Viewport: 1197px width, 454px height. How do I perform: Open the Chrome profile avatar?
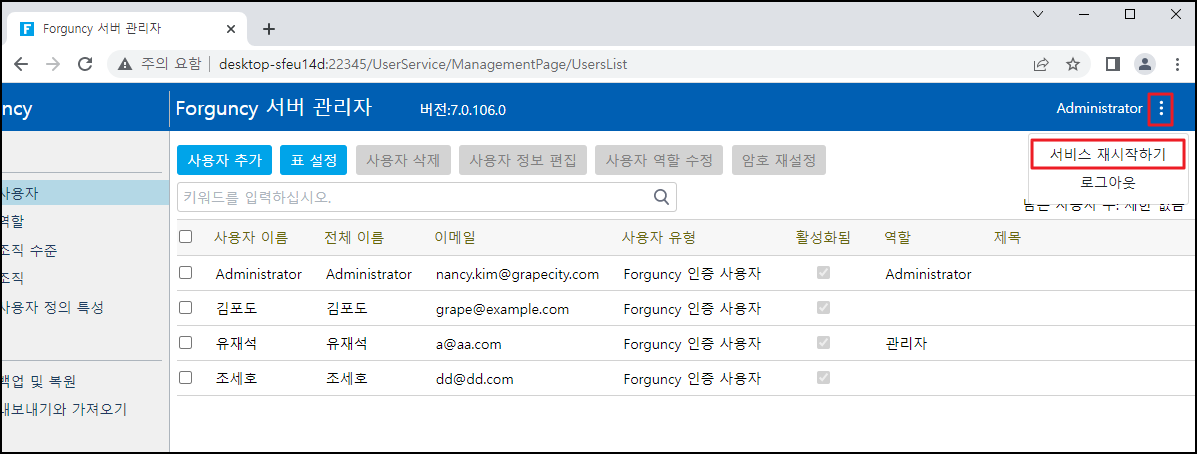click(1144, 64)
